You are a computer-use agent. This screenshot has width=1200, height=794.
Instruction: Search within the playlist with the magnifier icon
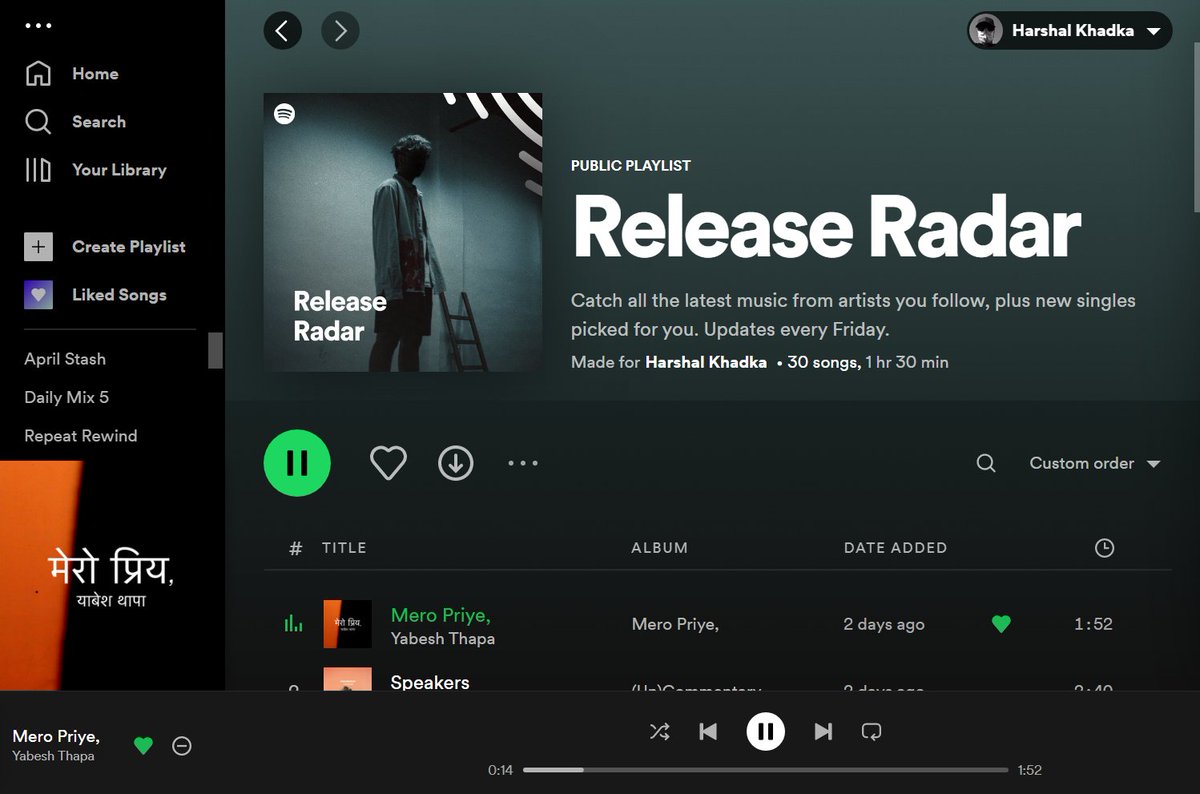point(986,463)
